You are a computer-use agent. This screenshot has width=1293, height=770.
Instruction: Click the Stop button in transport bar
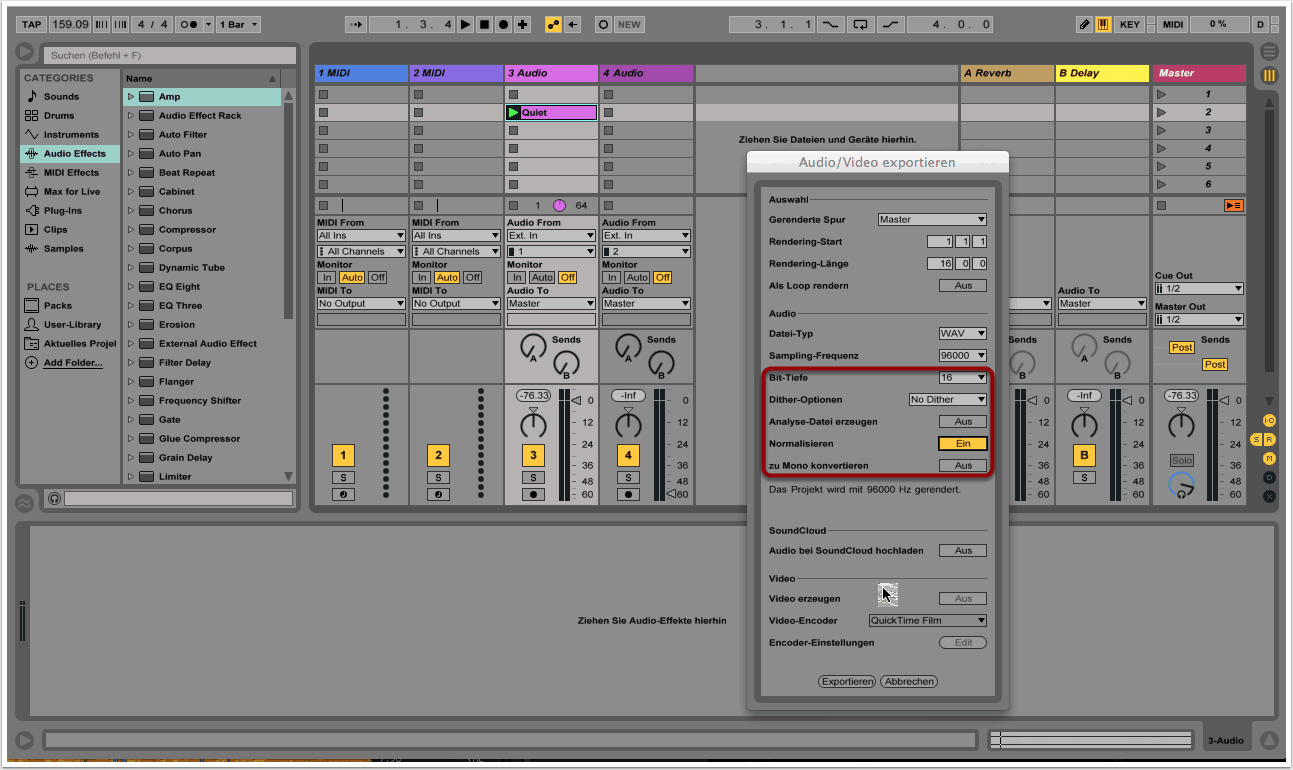[x=484, y=24]
